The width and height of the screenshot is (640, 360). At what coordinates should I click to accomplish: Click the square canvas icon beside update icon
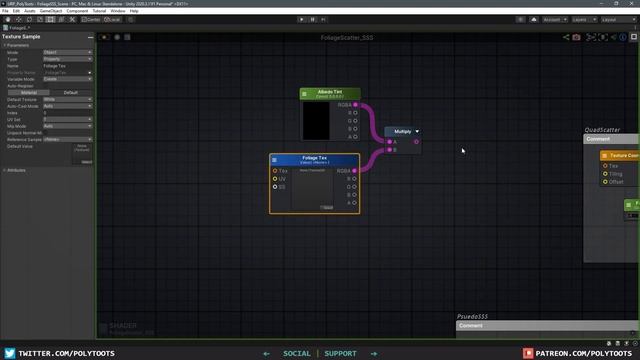tap(127, 37)
